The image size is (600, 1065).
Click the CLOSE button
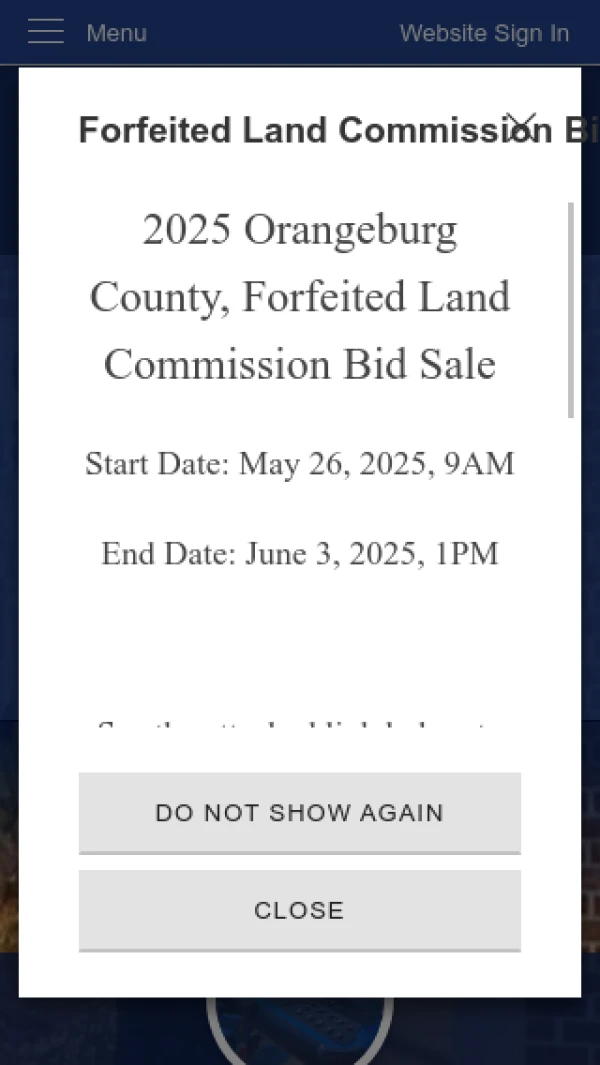tap(300, 911)
